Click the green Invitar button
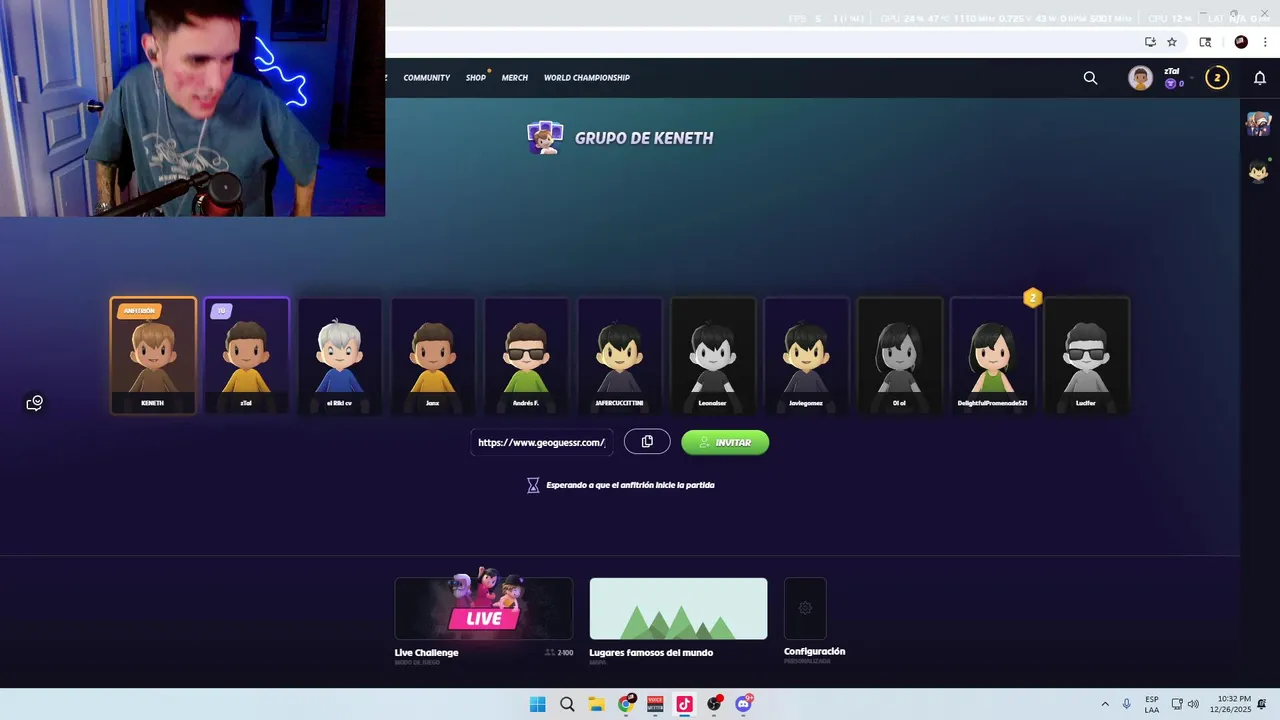This screenshot has height=720, width=1280. (x=725, y=442)
